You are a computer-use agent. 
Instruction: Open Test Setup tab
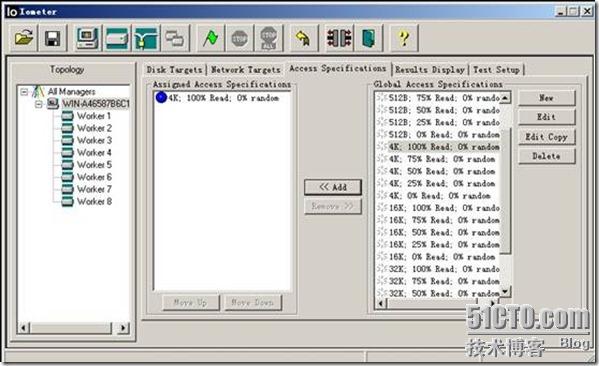(496, 70)
